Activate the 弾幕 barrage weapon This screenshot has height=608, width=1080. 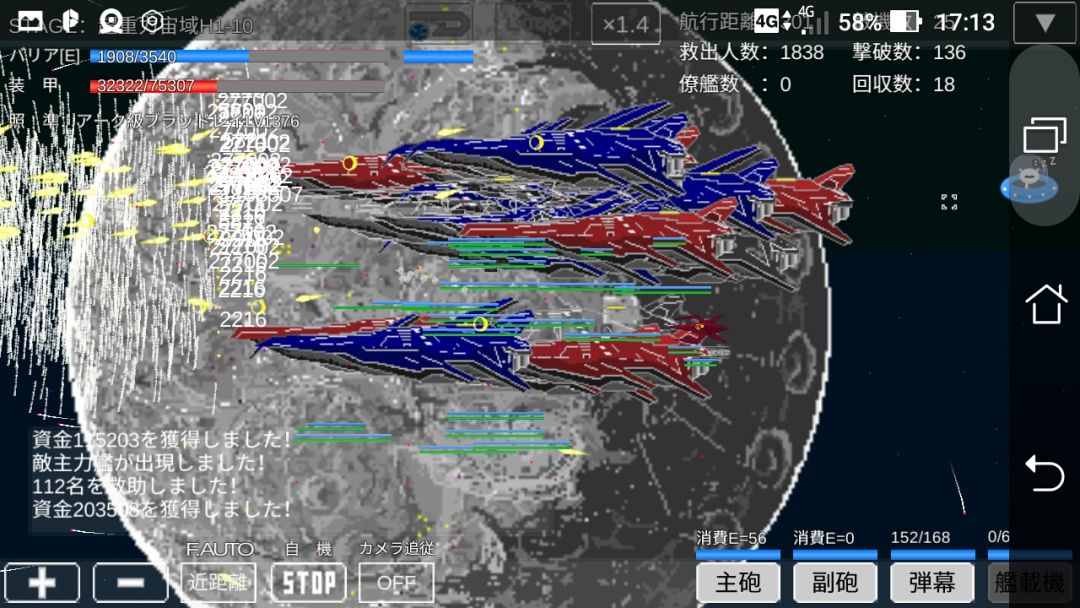pos(932,583)
